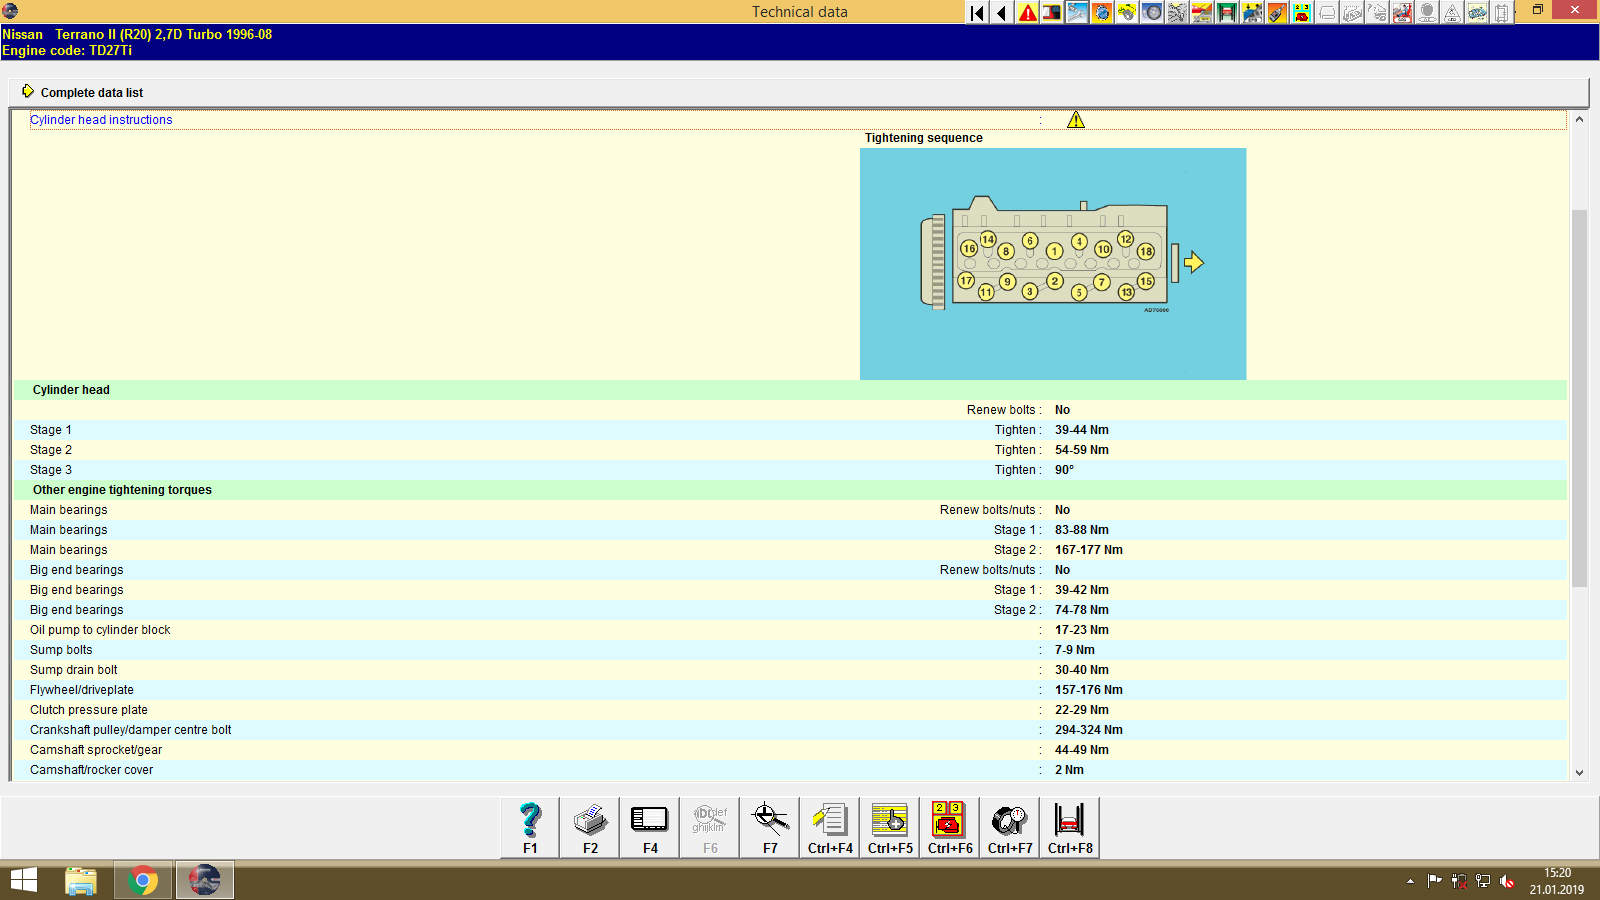The width and height of the screenshot is (1600, 900).
Task: Click the Ctrl+F7 gauges icon
Action: 1009,827
